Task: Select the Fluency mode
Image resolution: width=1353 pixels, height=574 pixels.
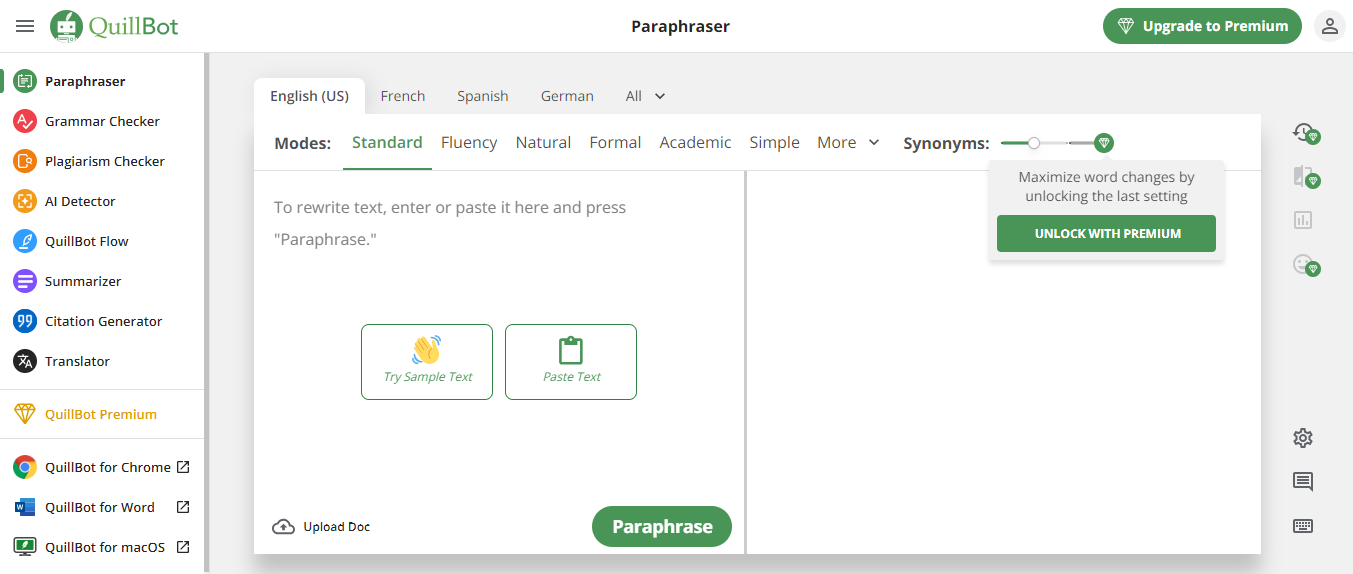Action: pos(469,143)
